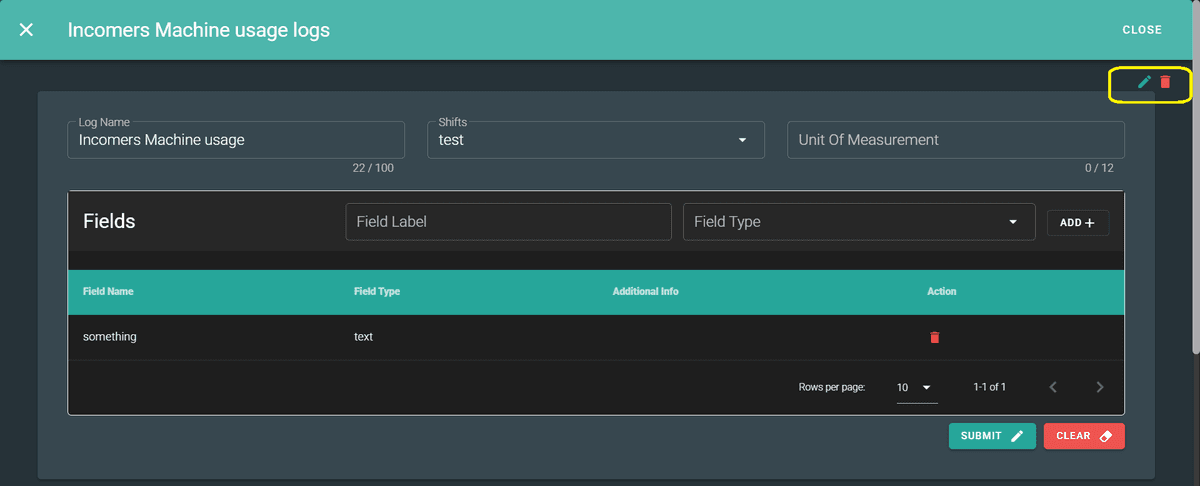Click the ADD + button
The image size is (1200, 486).
[x=1077, y=222]
